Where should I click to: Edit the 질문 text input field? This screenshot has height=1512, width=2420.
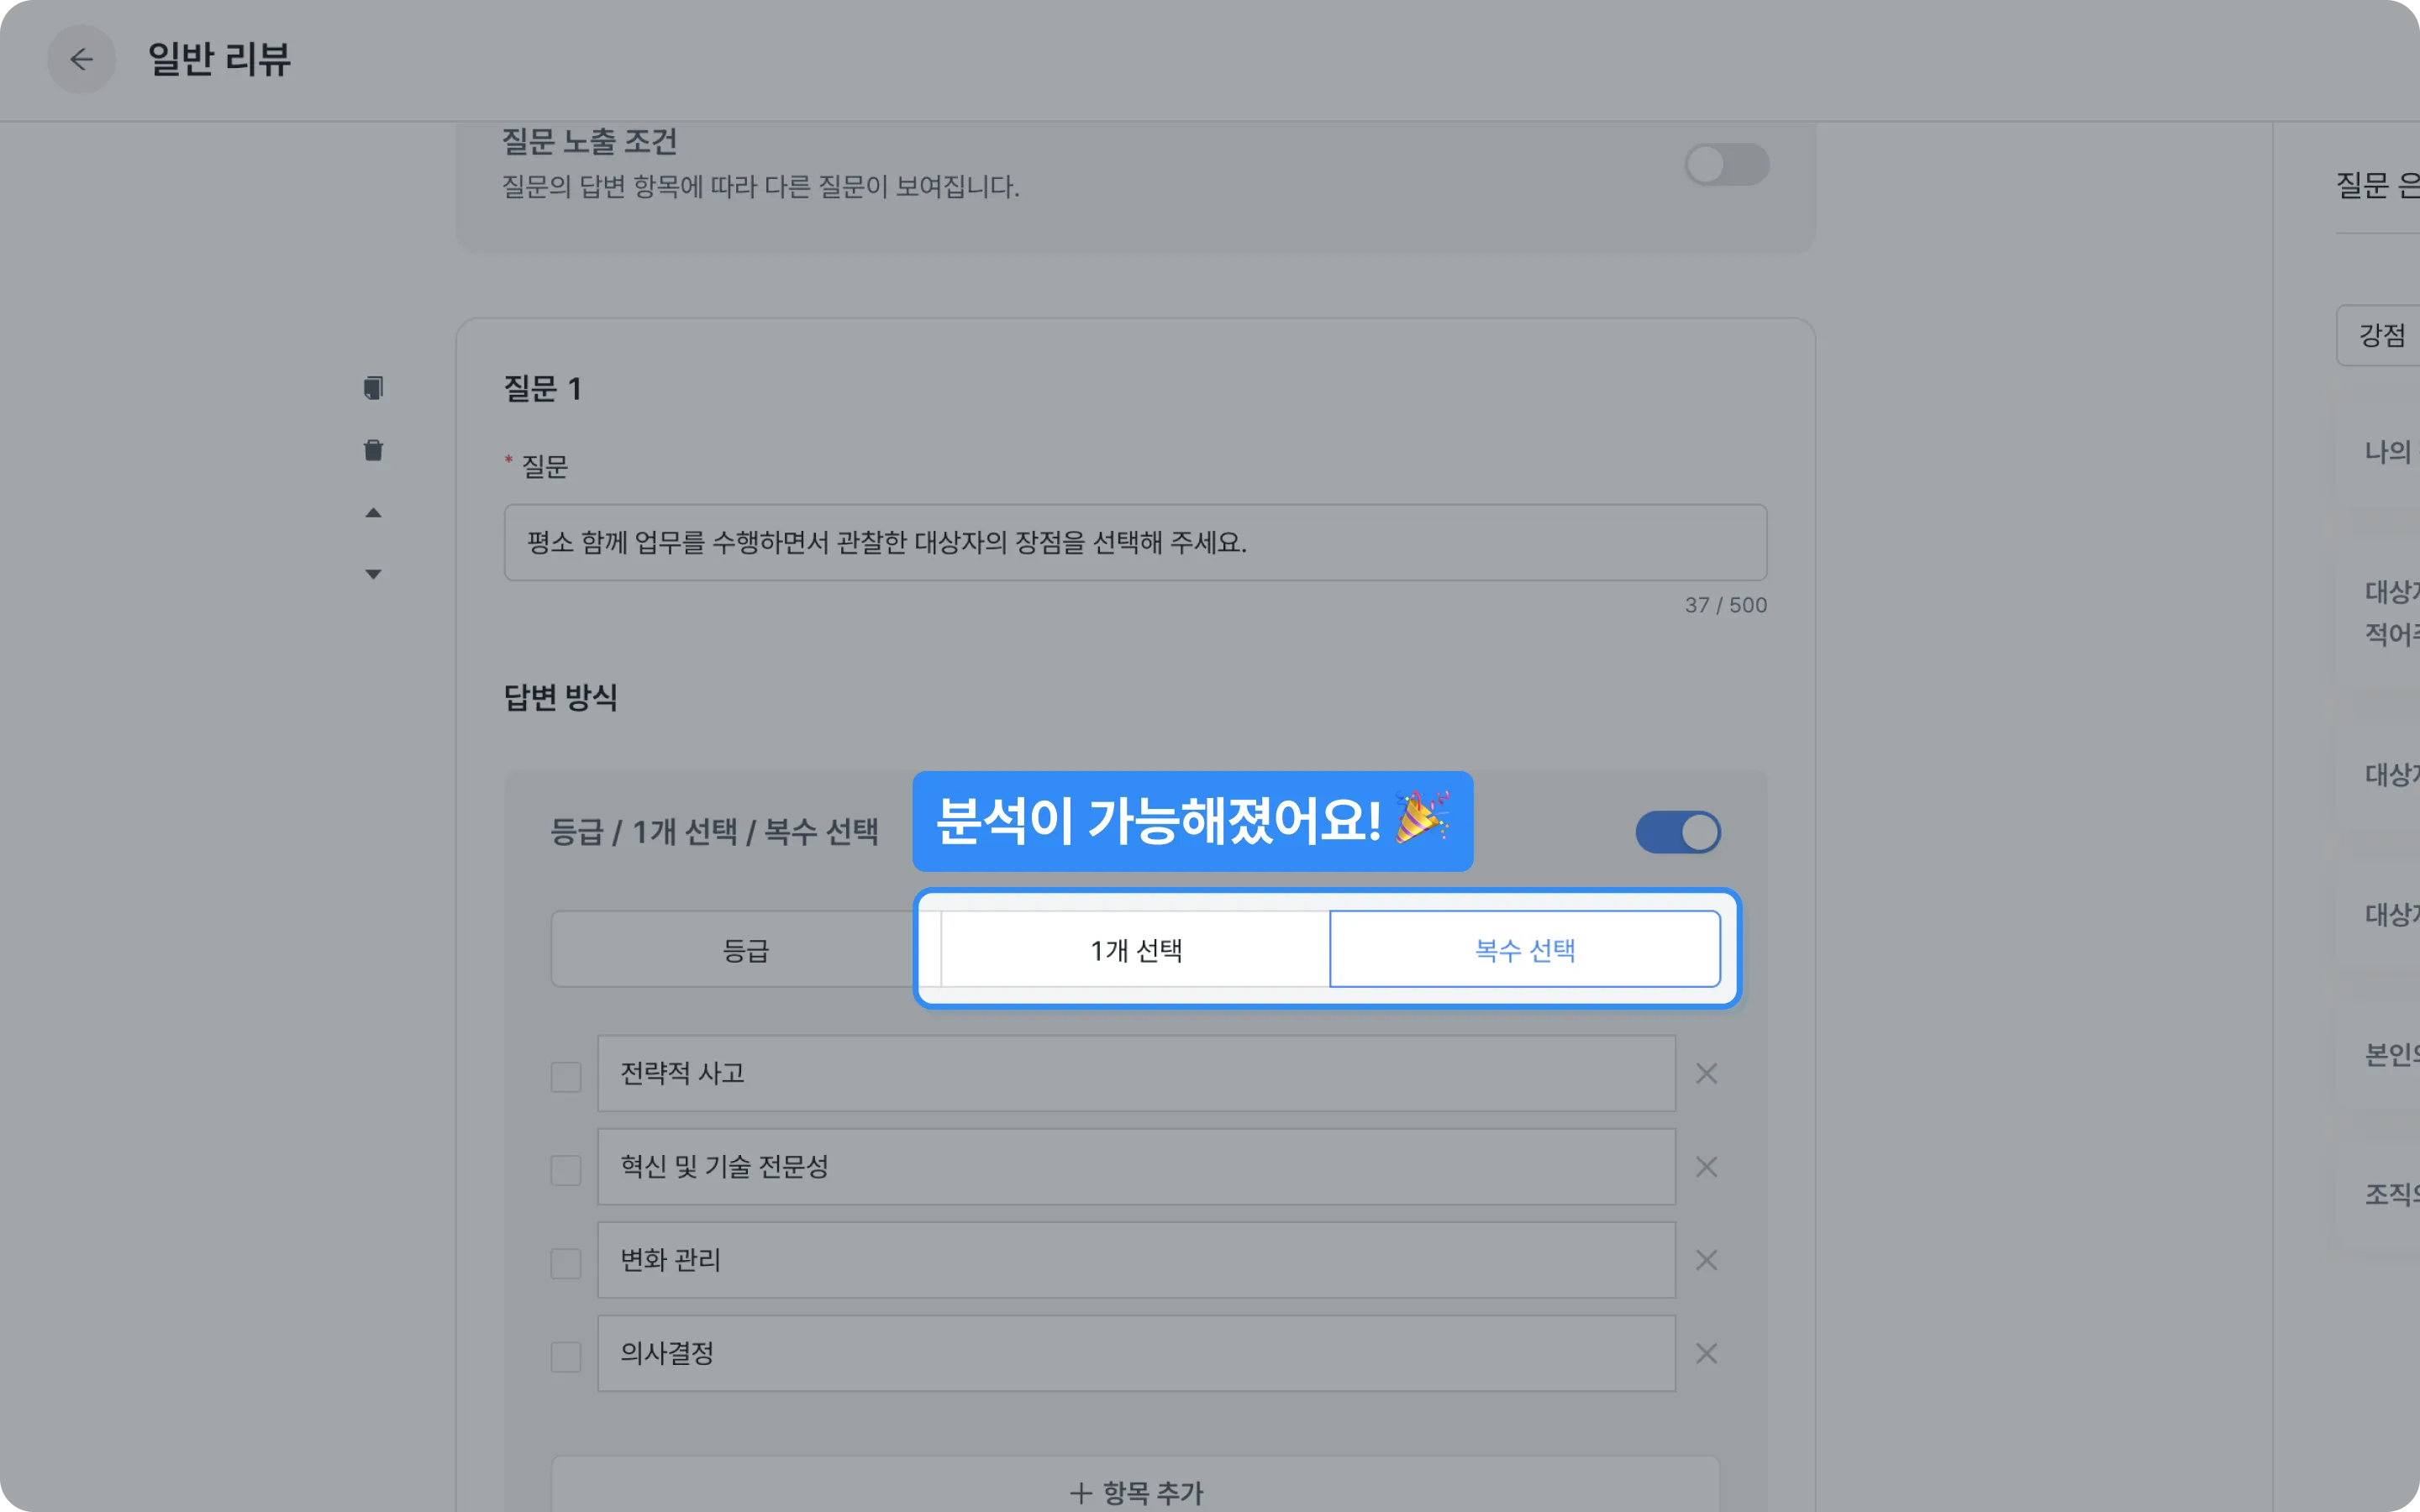coord(1136,542)
